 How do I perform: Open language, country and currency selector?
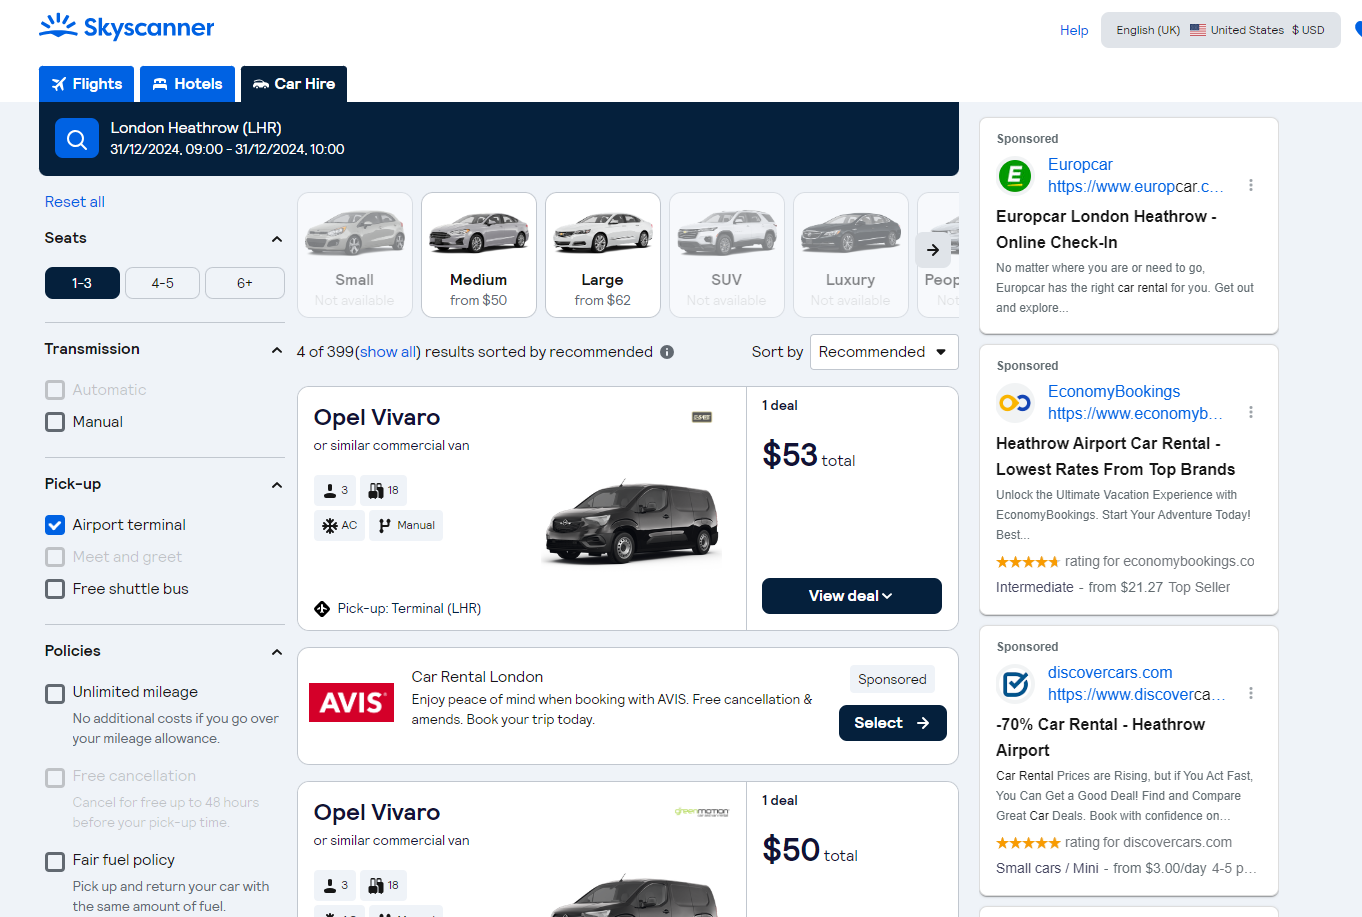click(1220, 30)
